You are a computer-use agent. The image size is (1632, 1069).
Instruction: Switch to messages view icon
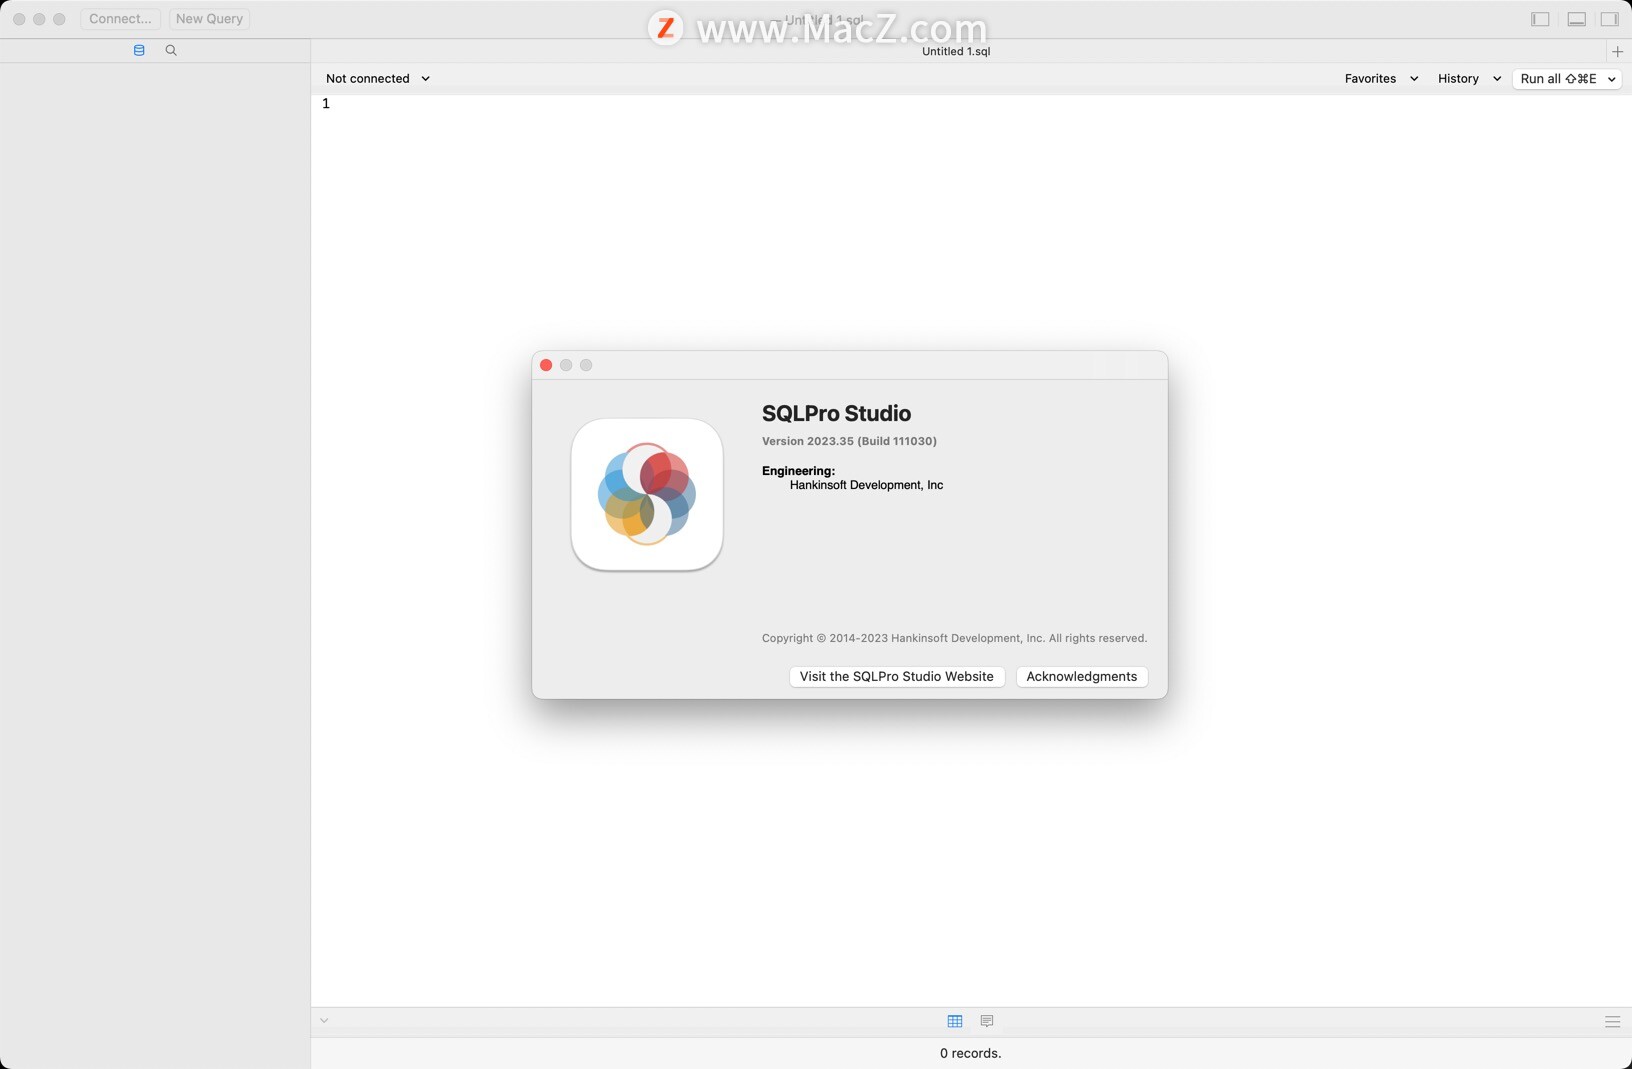[x=987, y=1021]
